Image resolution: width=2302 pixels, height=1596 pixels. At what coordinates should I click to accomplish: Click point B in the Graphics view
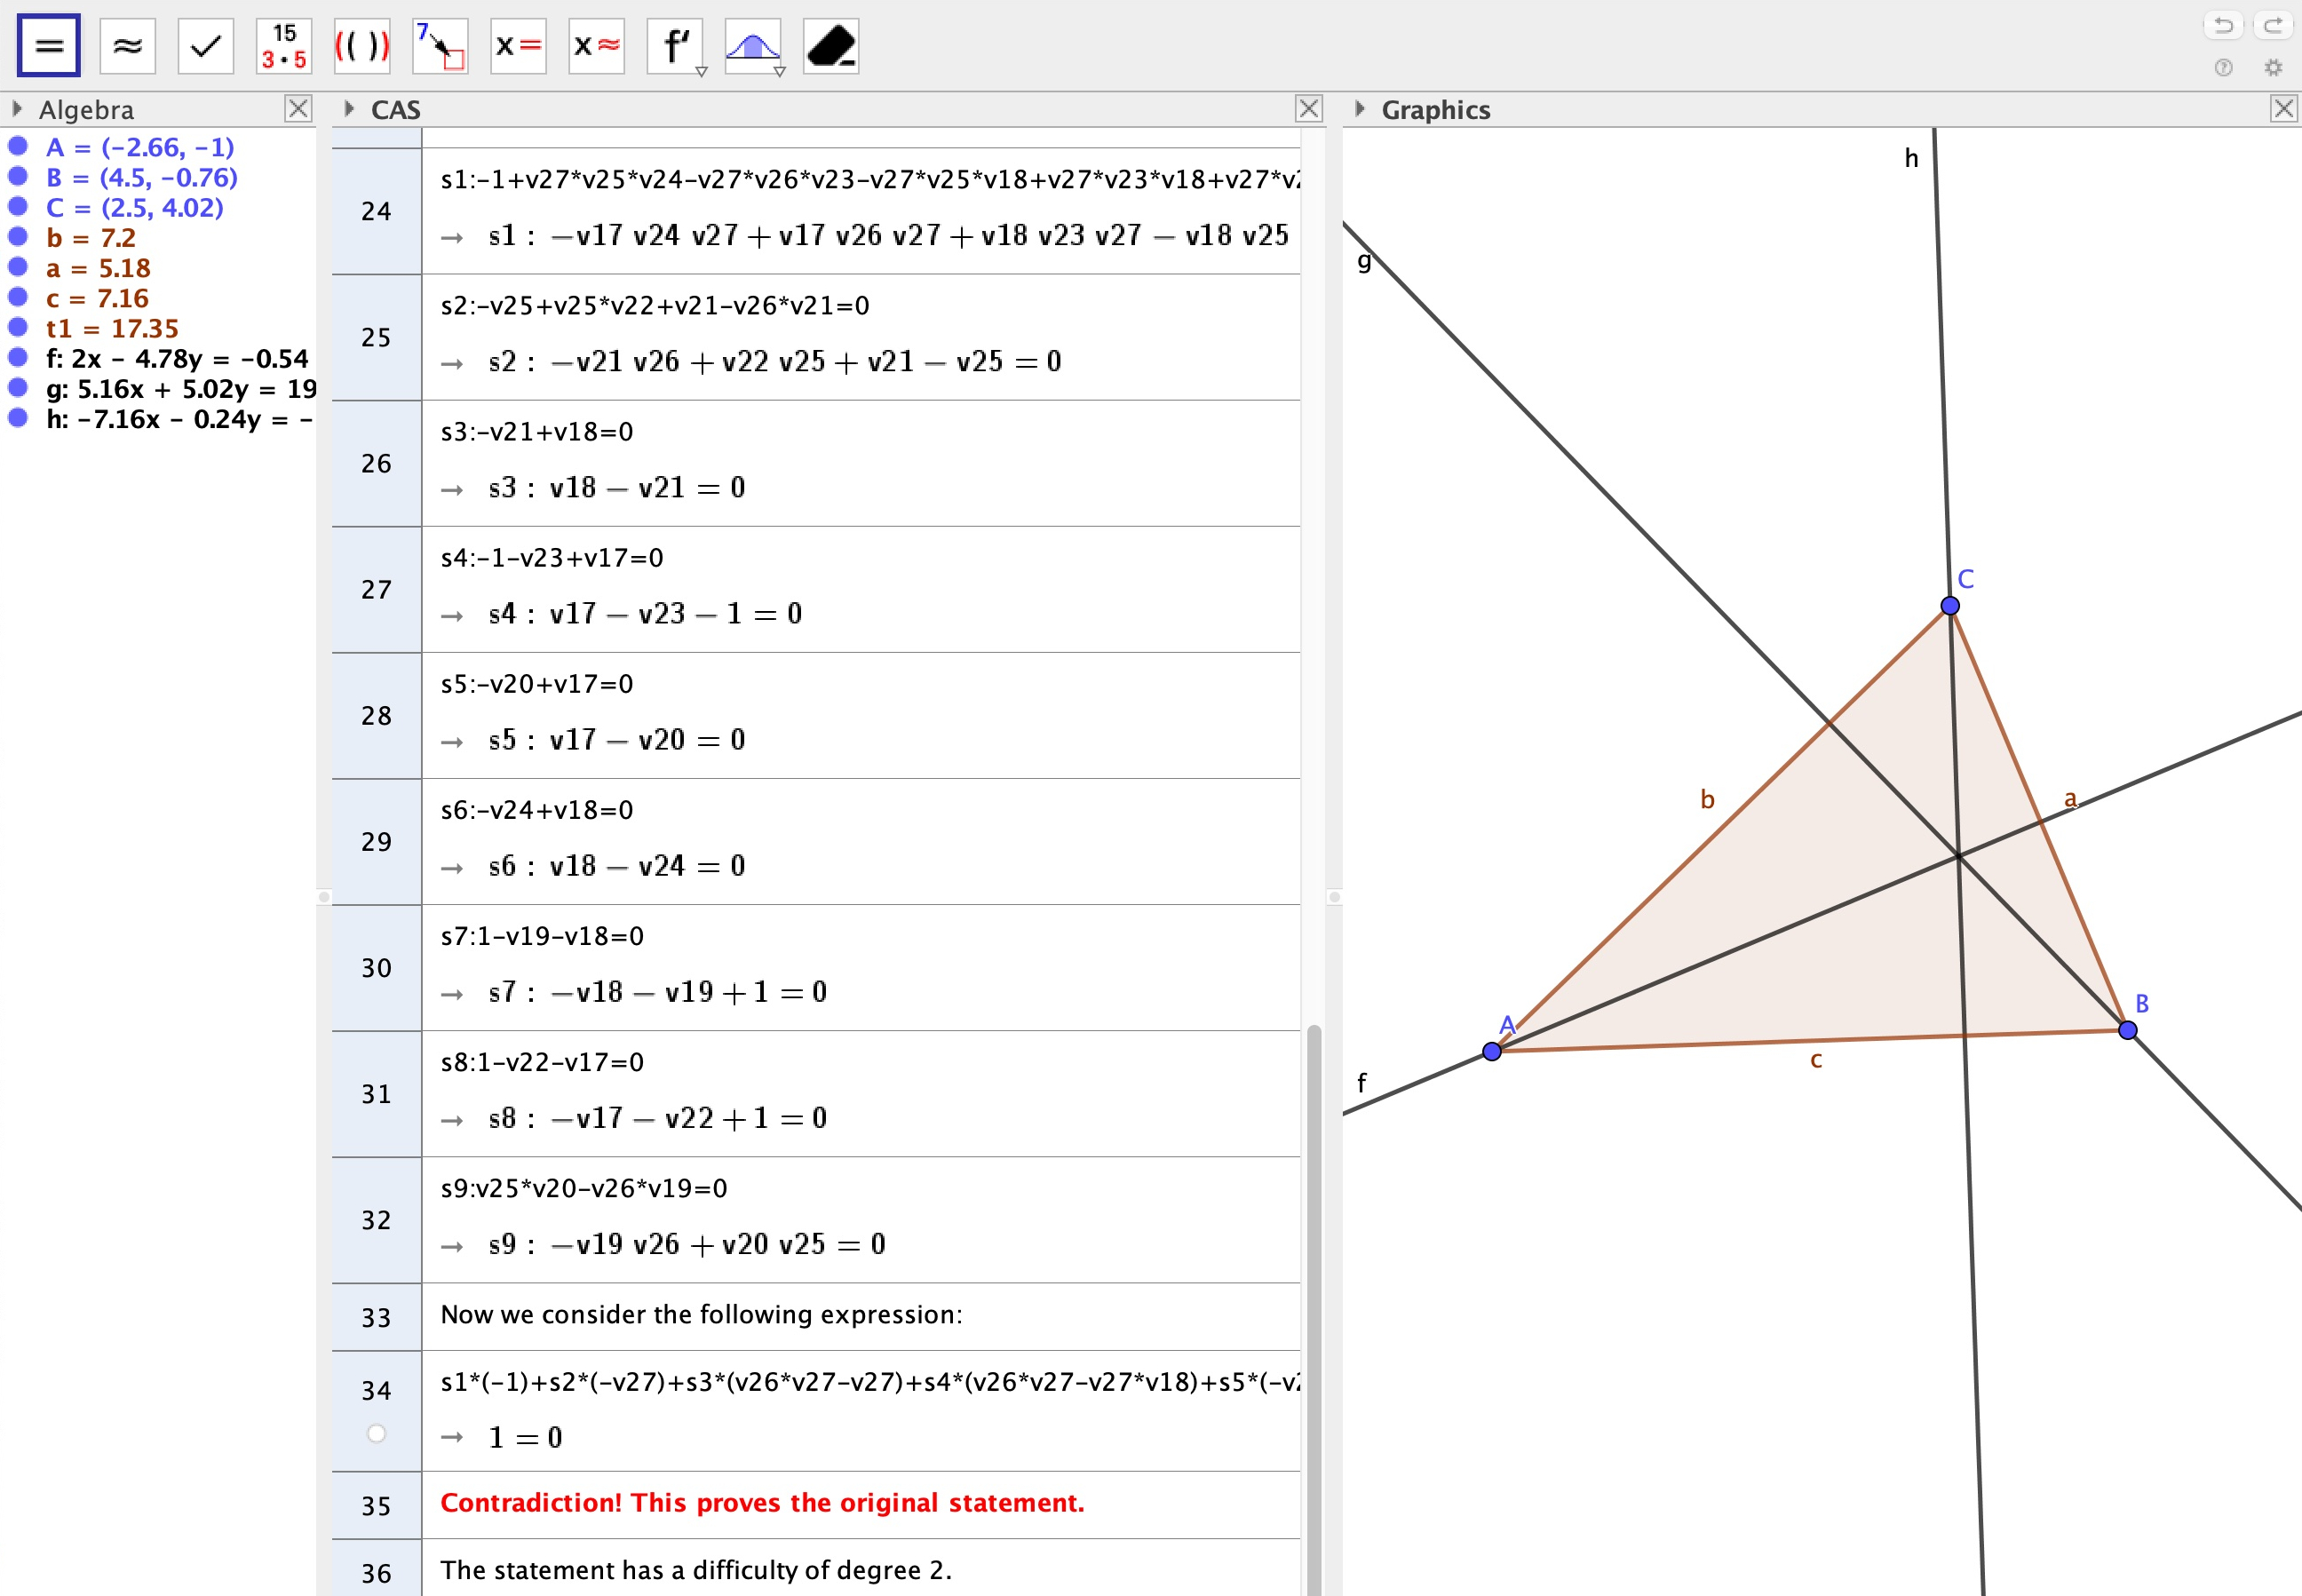click(x=2127, y=1030)
